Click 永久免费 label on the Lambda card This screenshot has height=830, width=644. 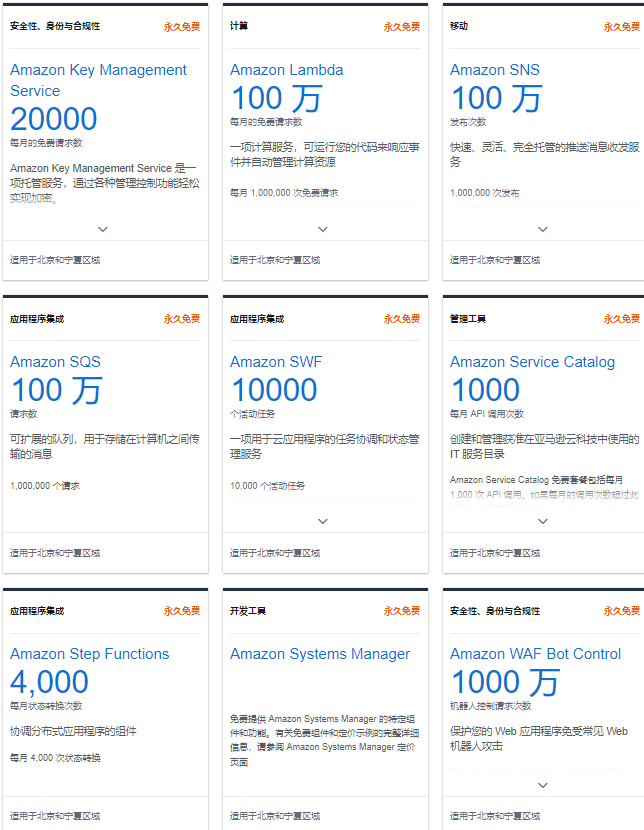click(402, 27)
